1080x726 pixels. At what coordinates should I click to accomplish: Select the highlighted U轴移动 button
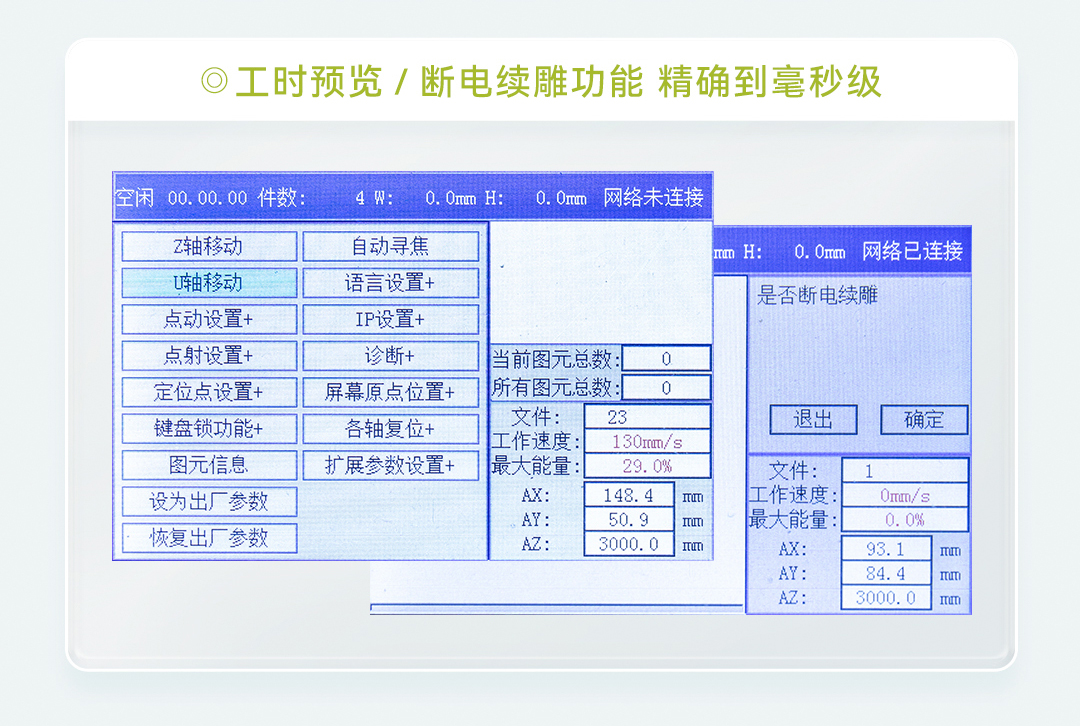(209, 283)
